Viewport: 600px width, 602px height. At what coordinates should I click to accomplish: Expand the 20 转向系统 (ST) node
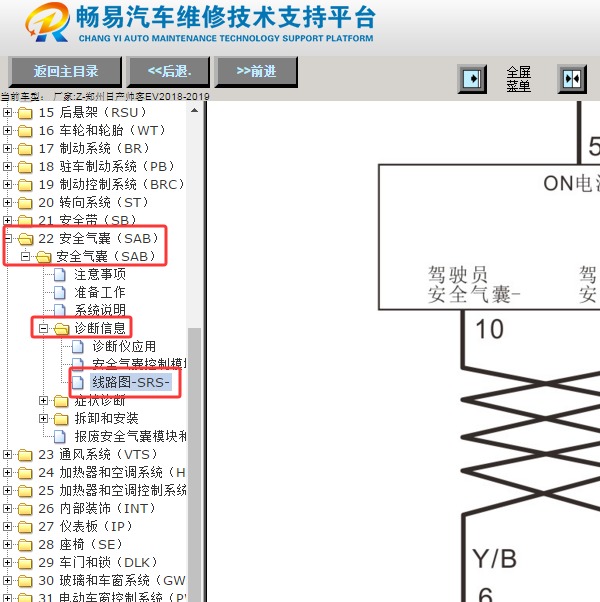click(x=7, y=202)
